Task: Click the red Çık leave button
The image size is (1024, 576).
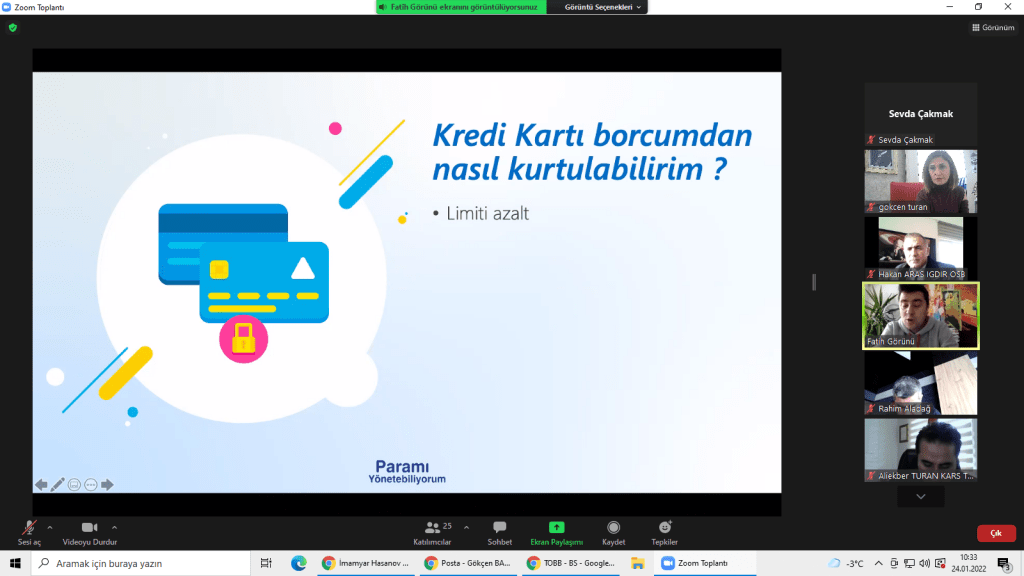Action: 995,534
